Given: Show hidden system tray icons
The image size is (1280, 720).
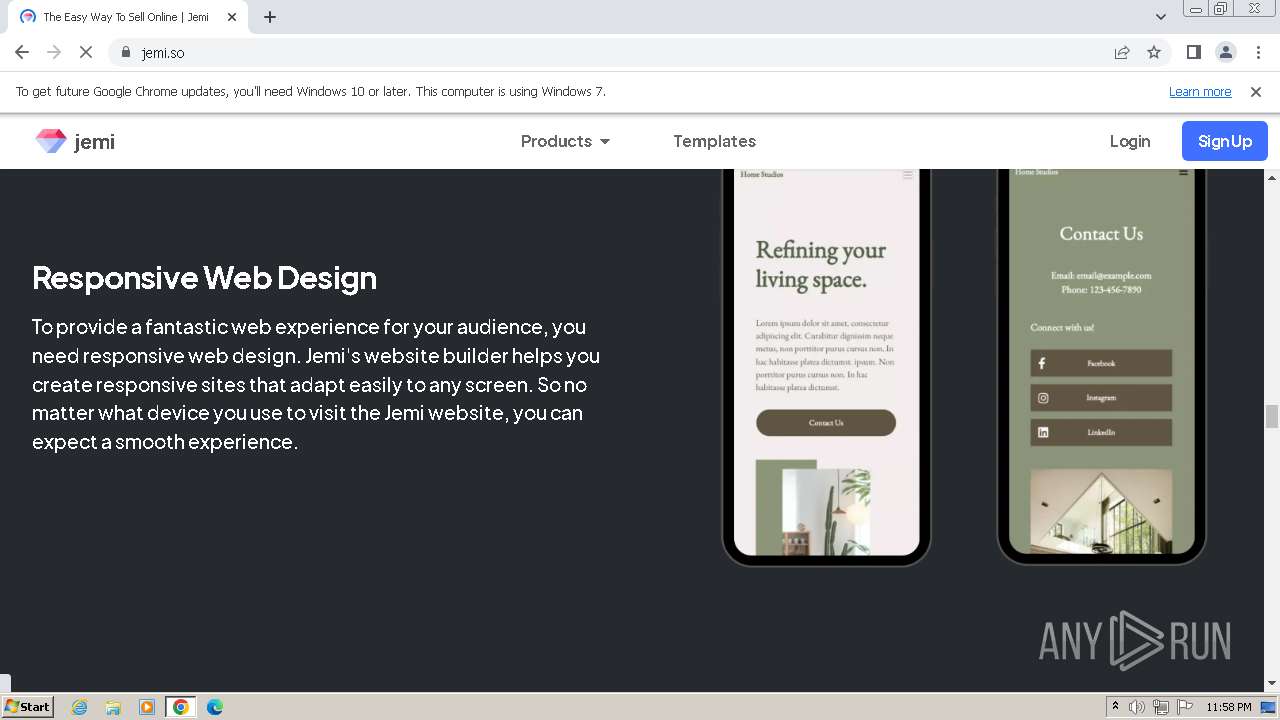Looking at the screenshot, I should (x=1116, y=707).
